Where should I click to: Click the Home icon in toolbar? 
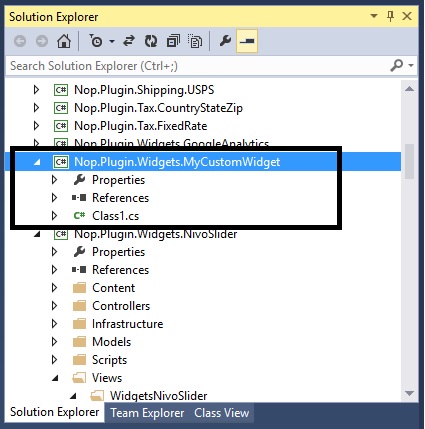tap(64, 41)
